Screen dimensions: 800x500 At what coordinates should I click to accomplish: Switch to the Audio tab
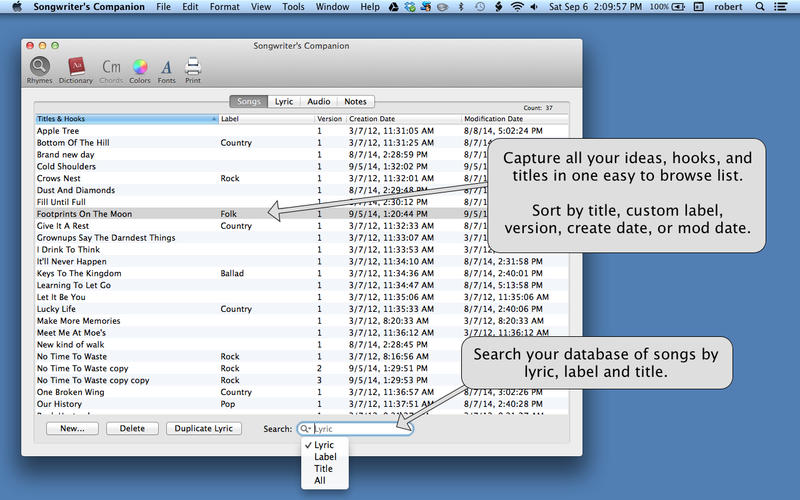tap(319, 101)
